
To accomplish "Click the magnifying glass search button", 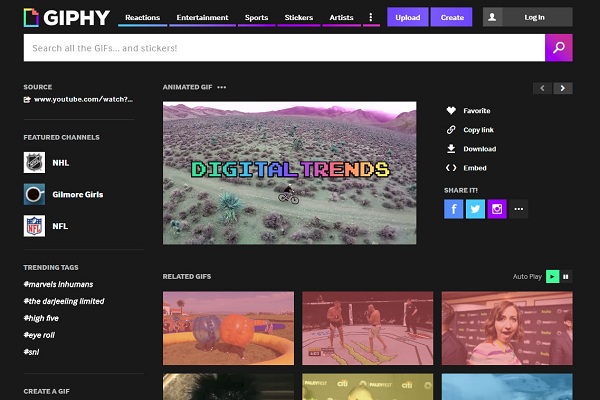I will point(559,48).
